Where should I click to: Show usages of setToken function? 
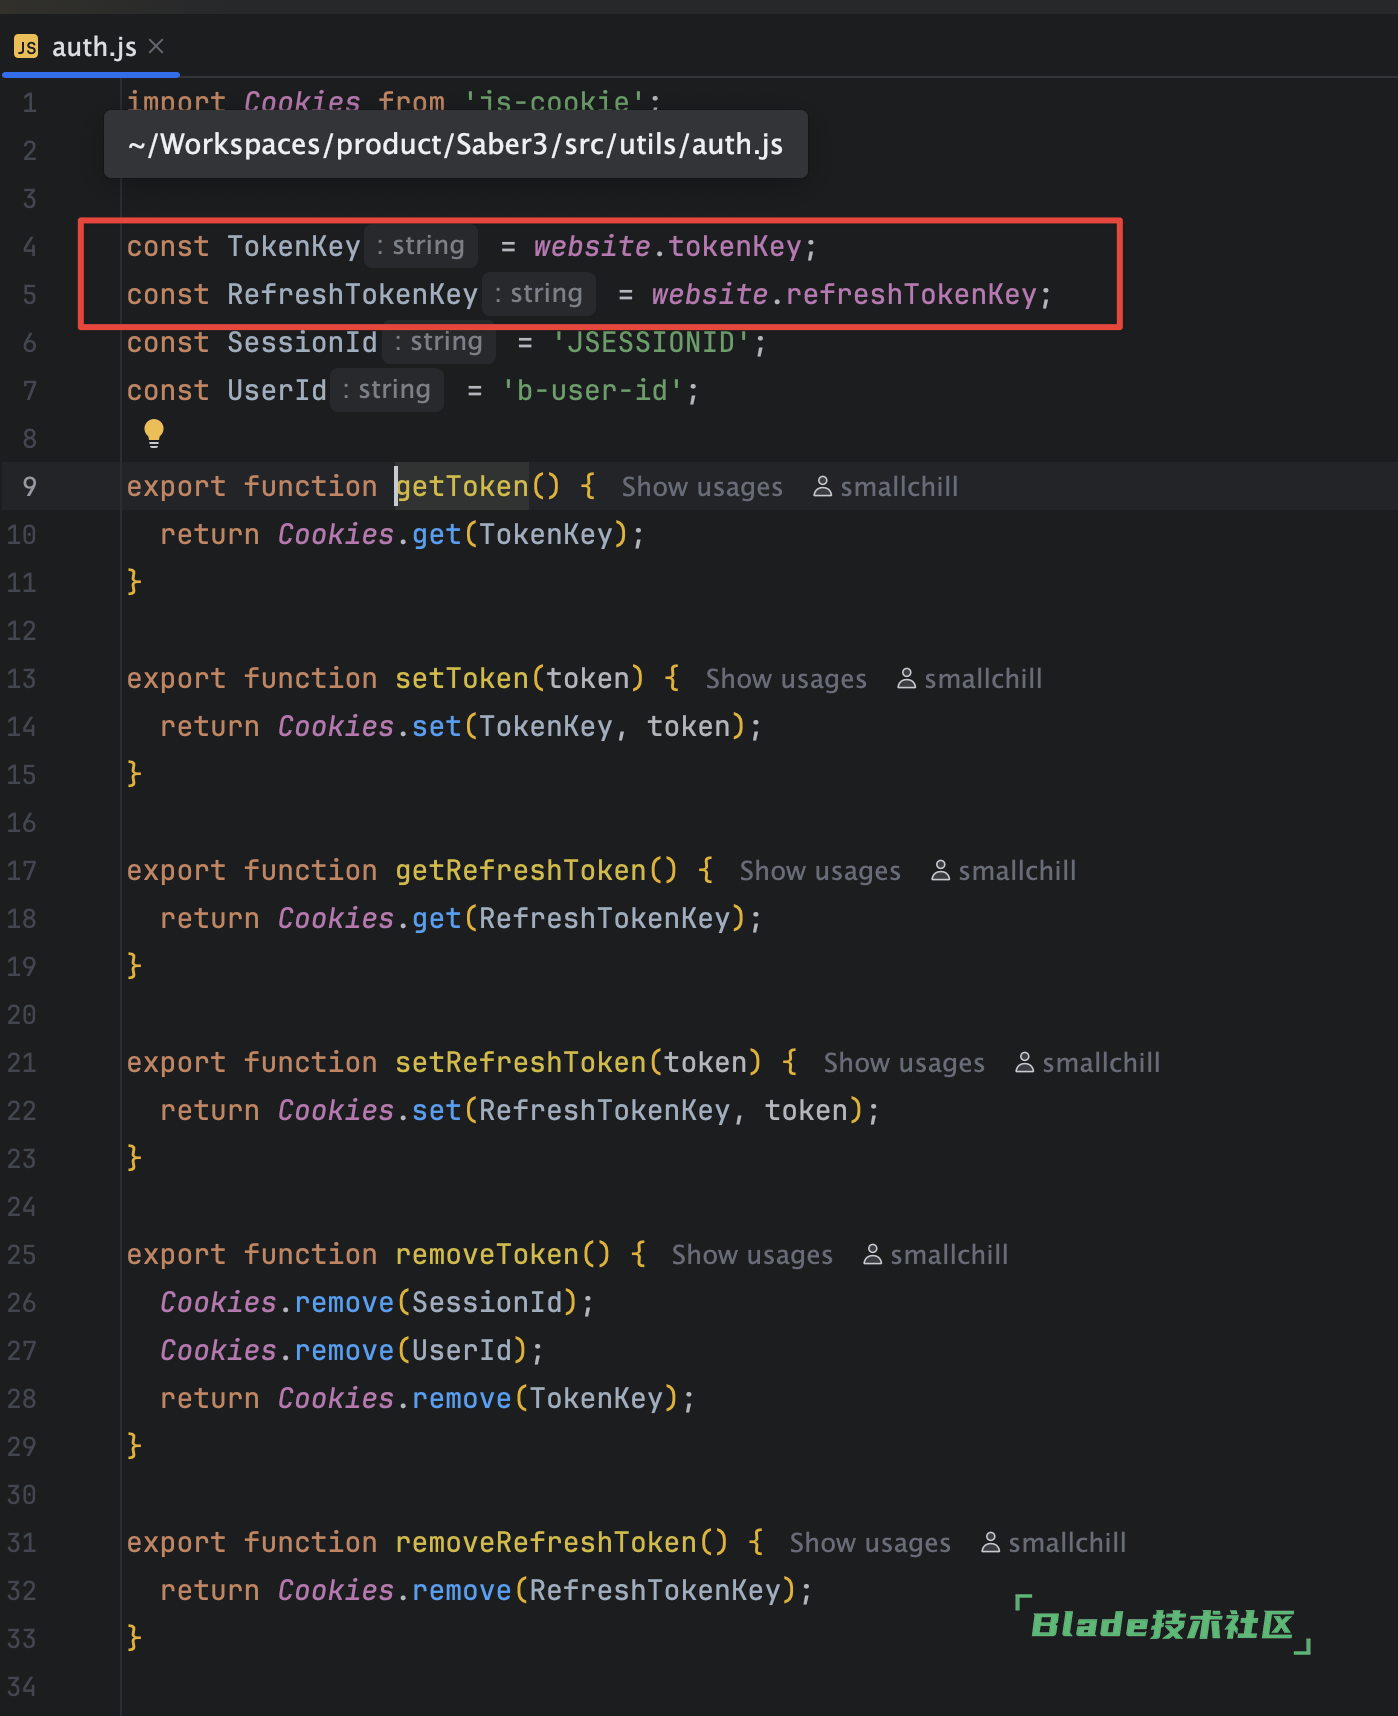coord(785,679)
